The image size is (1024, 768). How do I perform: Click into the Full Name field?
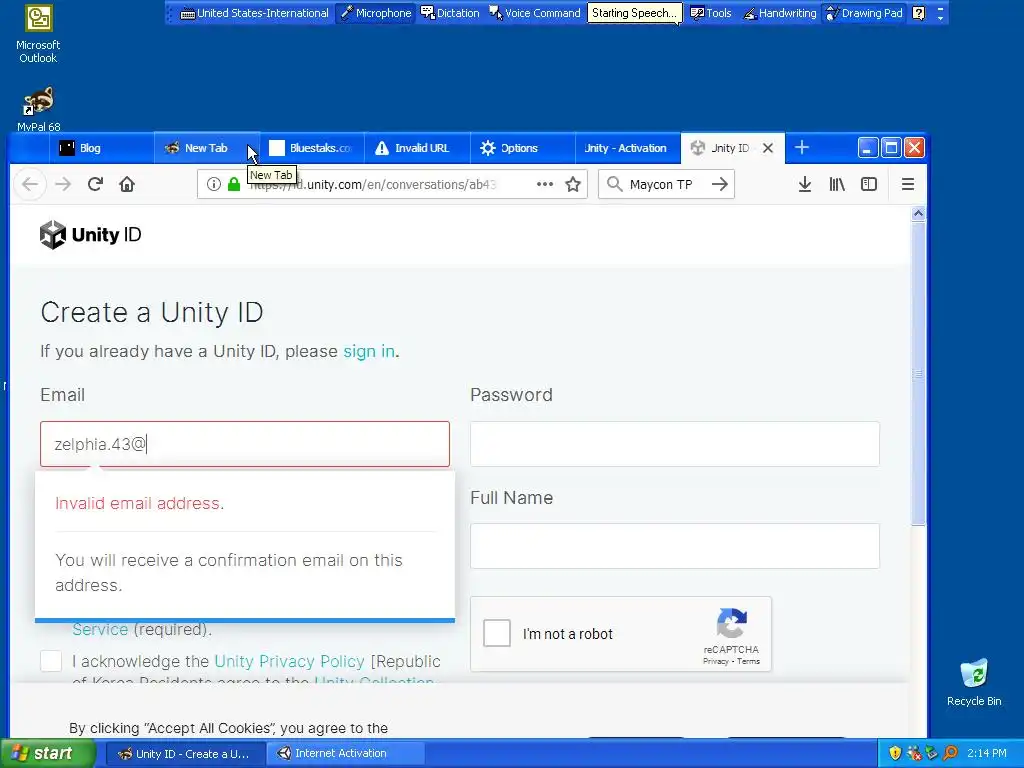[x=675, y=546]
